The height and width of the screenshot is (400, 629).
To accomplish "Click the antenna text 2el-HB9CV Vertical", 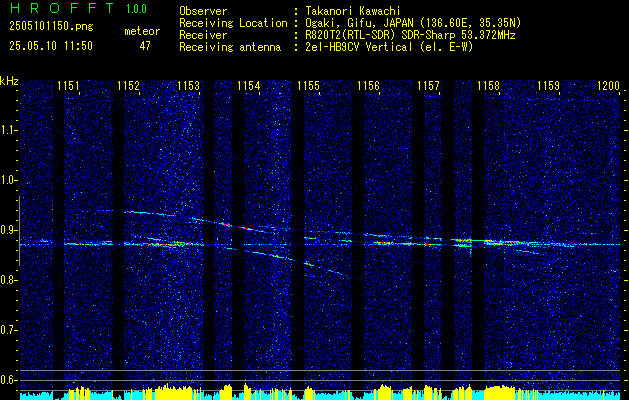I will click(359, 47).
